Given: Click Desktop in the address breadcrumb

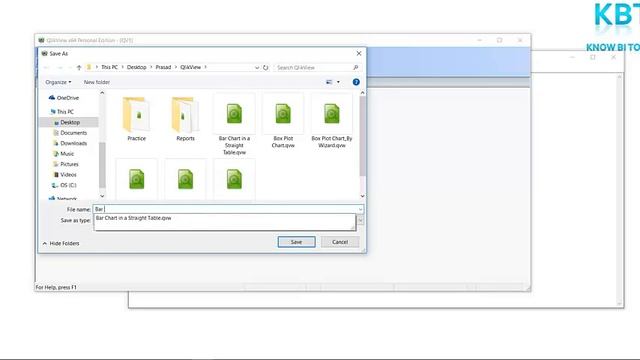Looking at the screenshot, I should coord(137,67).
